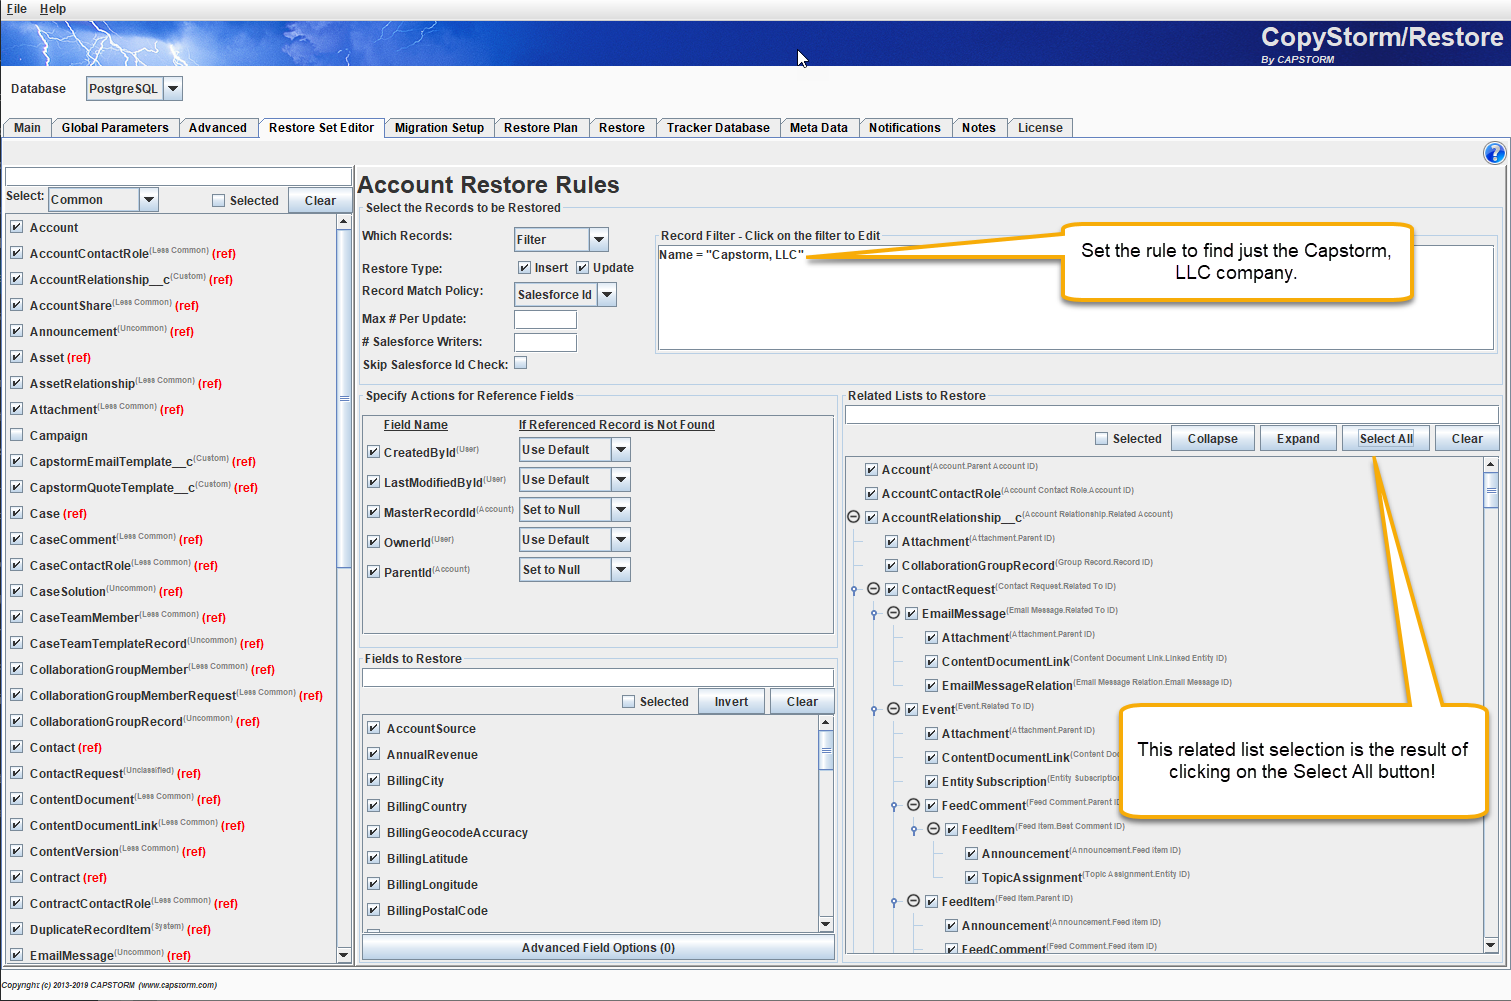The image size is (1511, 1001).
Task: Switch to the Notifications tab
Action: click(904, 128)
